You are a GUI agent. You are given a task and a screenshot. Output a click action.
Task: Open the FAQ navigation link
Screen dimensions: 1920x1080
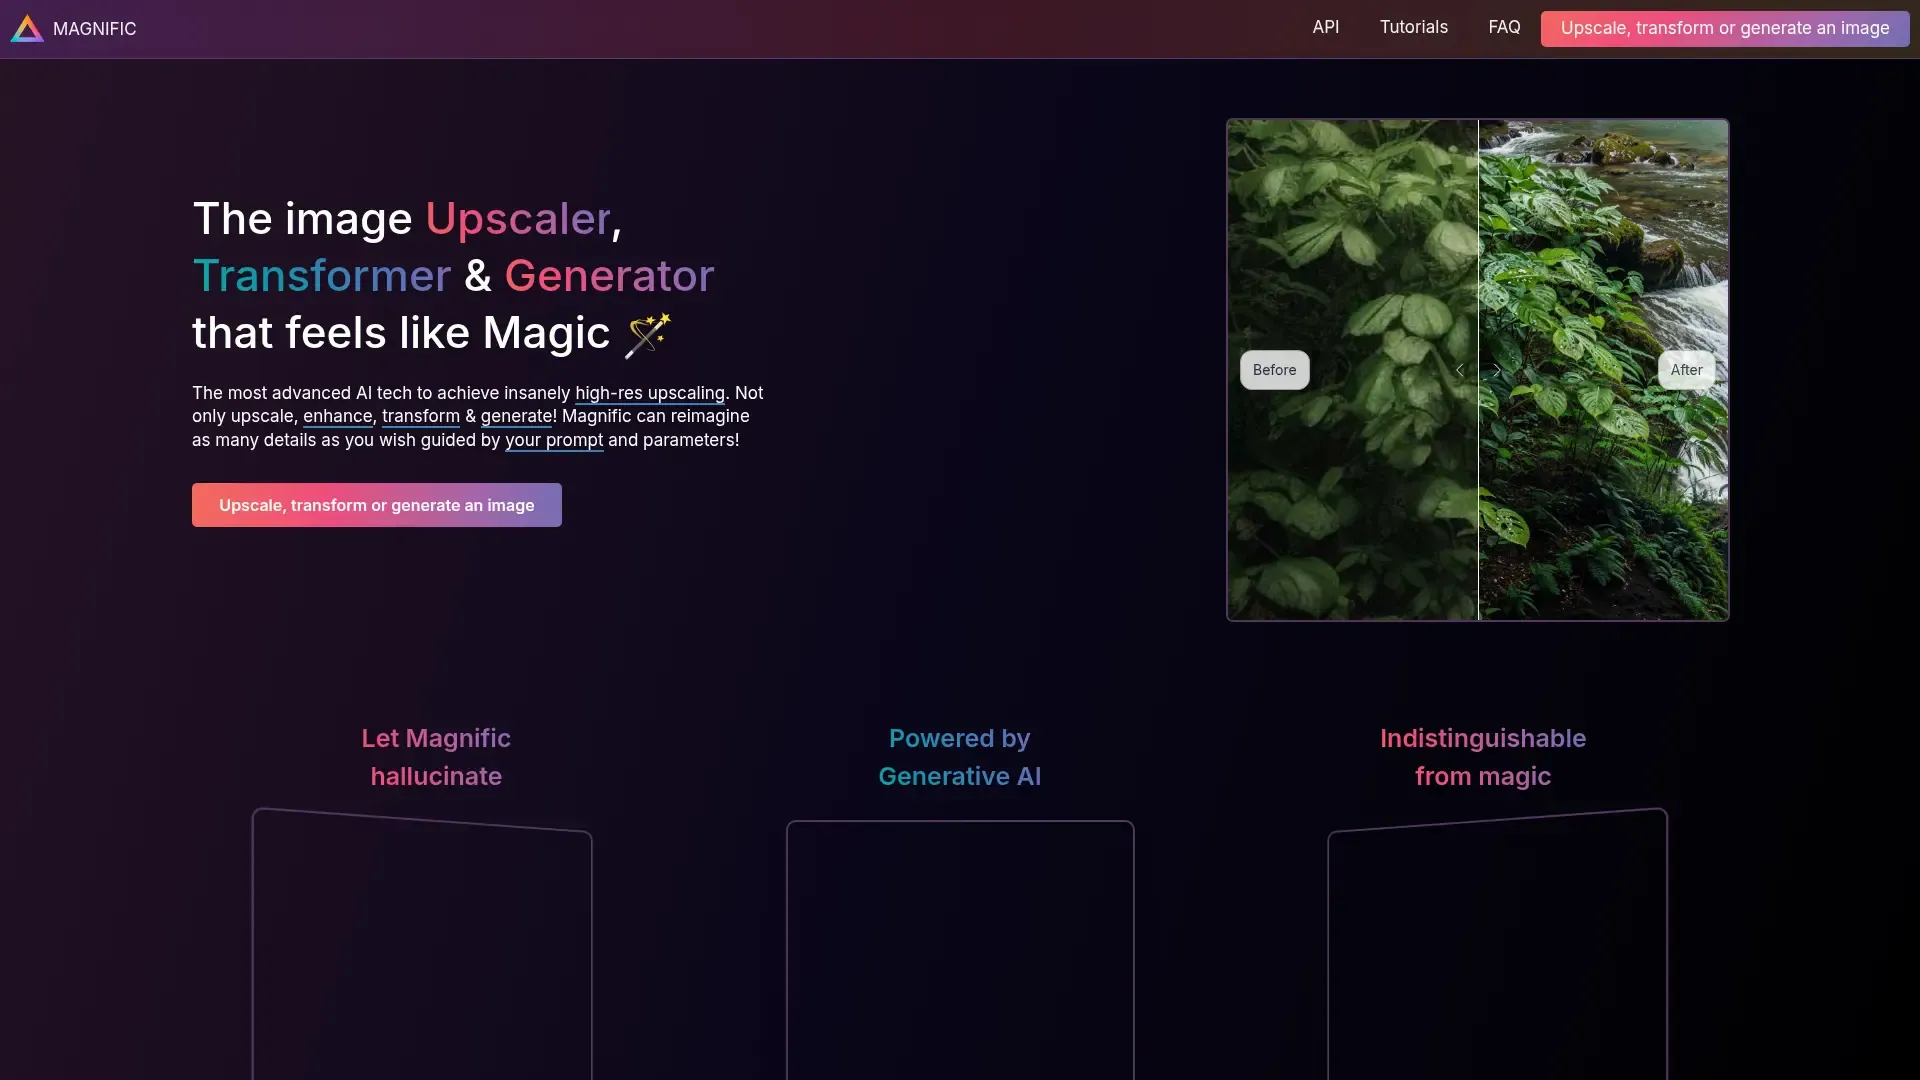tap(1503, 28)
